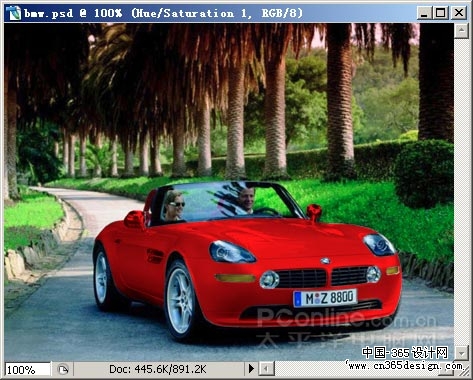Minimize the bmw.psd document window
473x380 pixels.
[x=424, y=13]
